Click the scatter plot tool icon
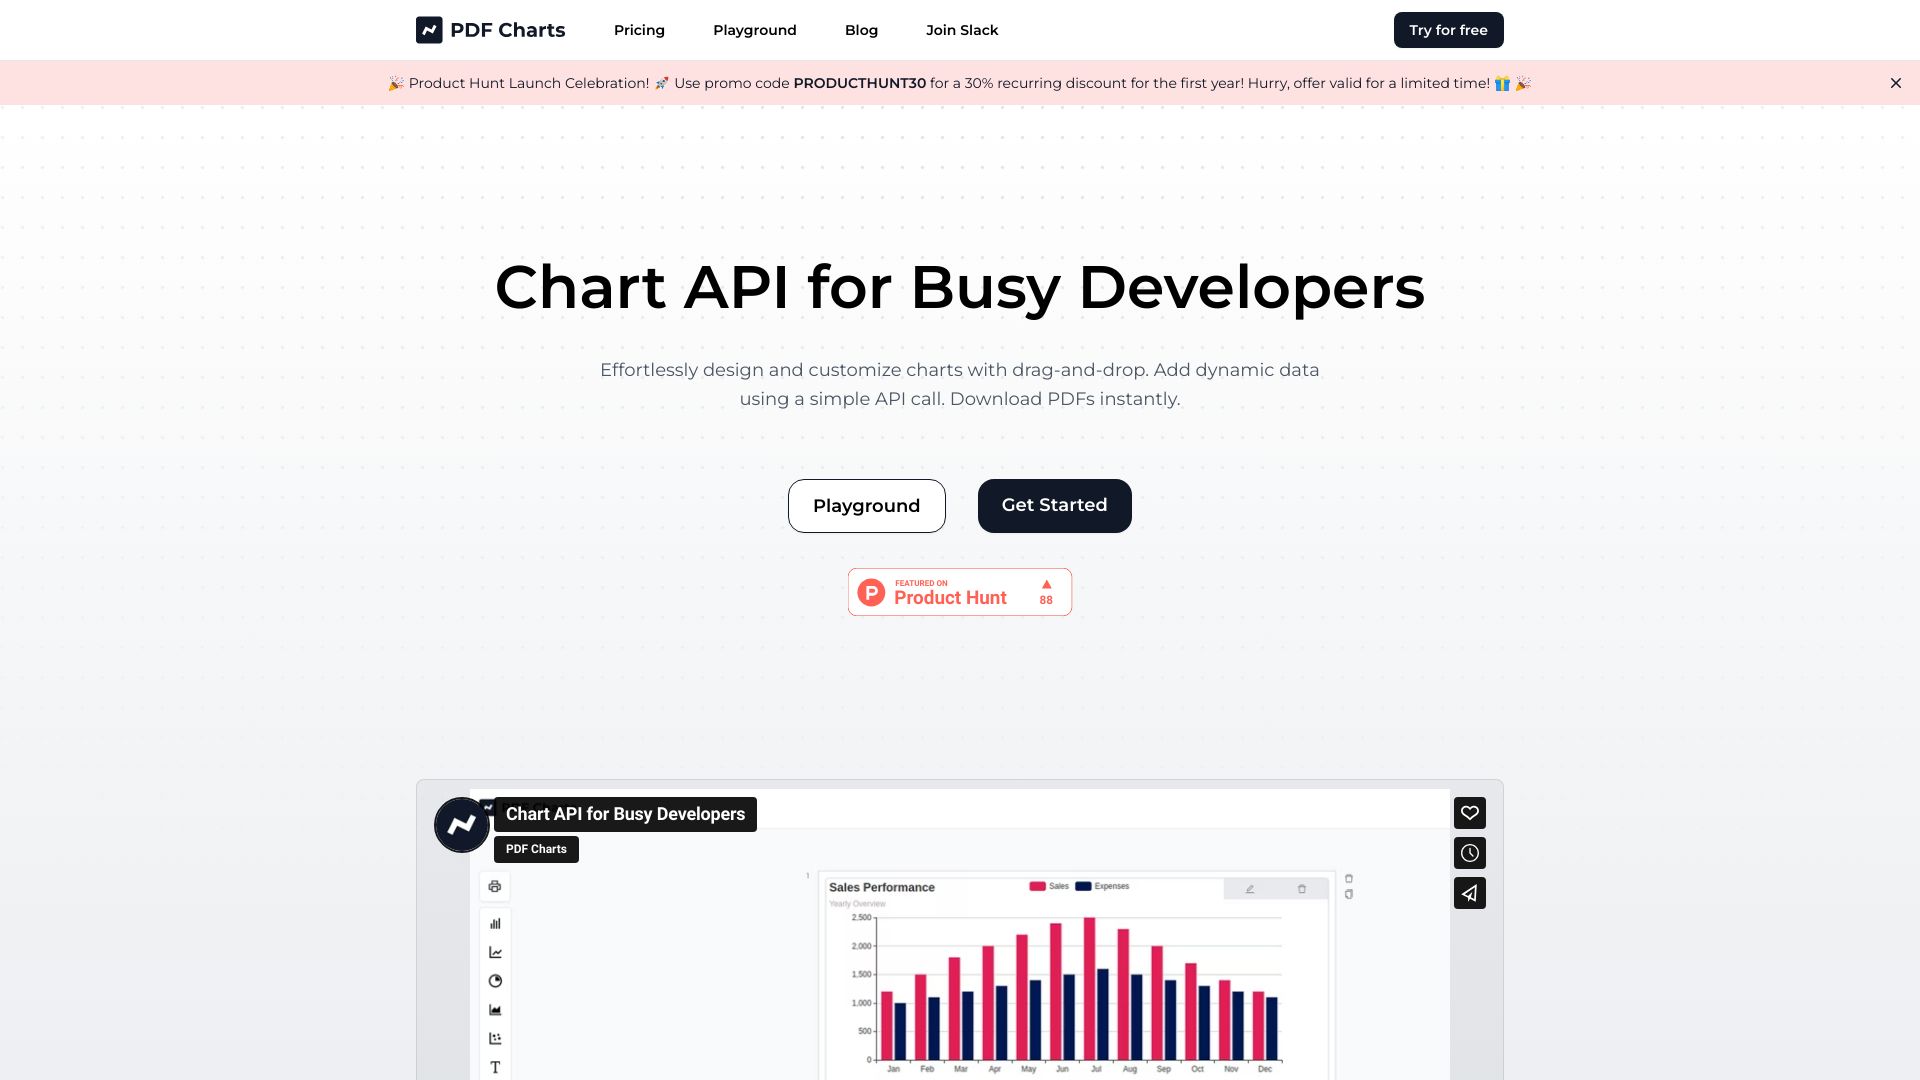 496,1038
